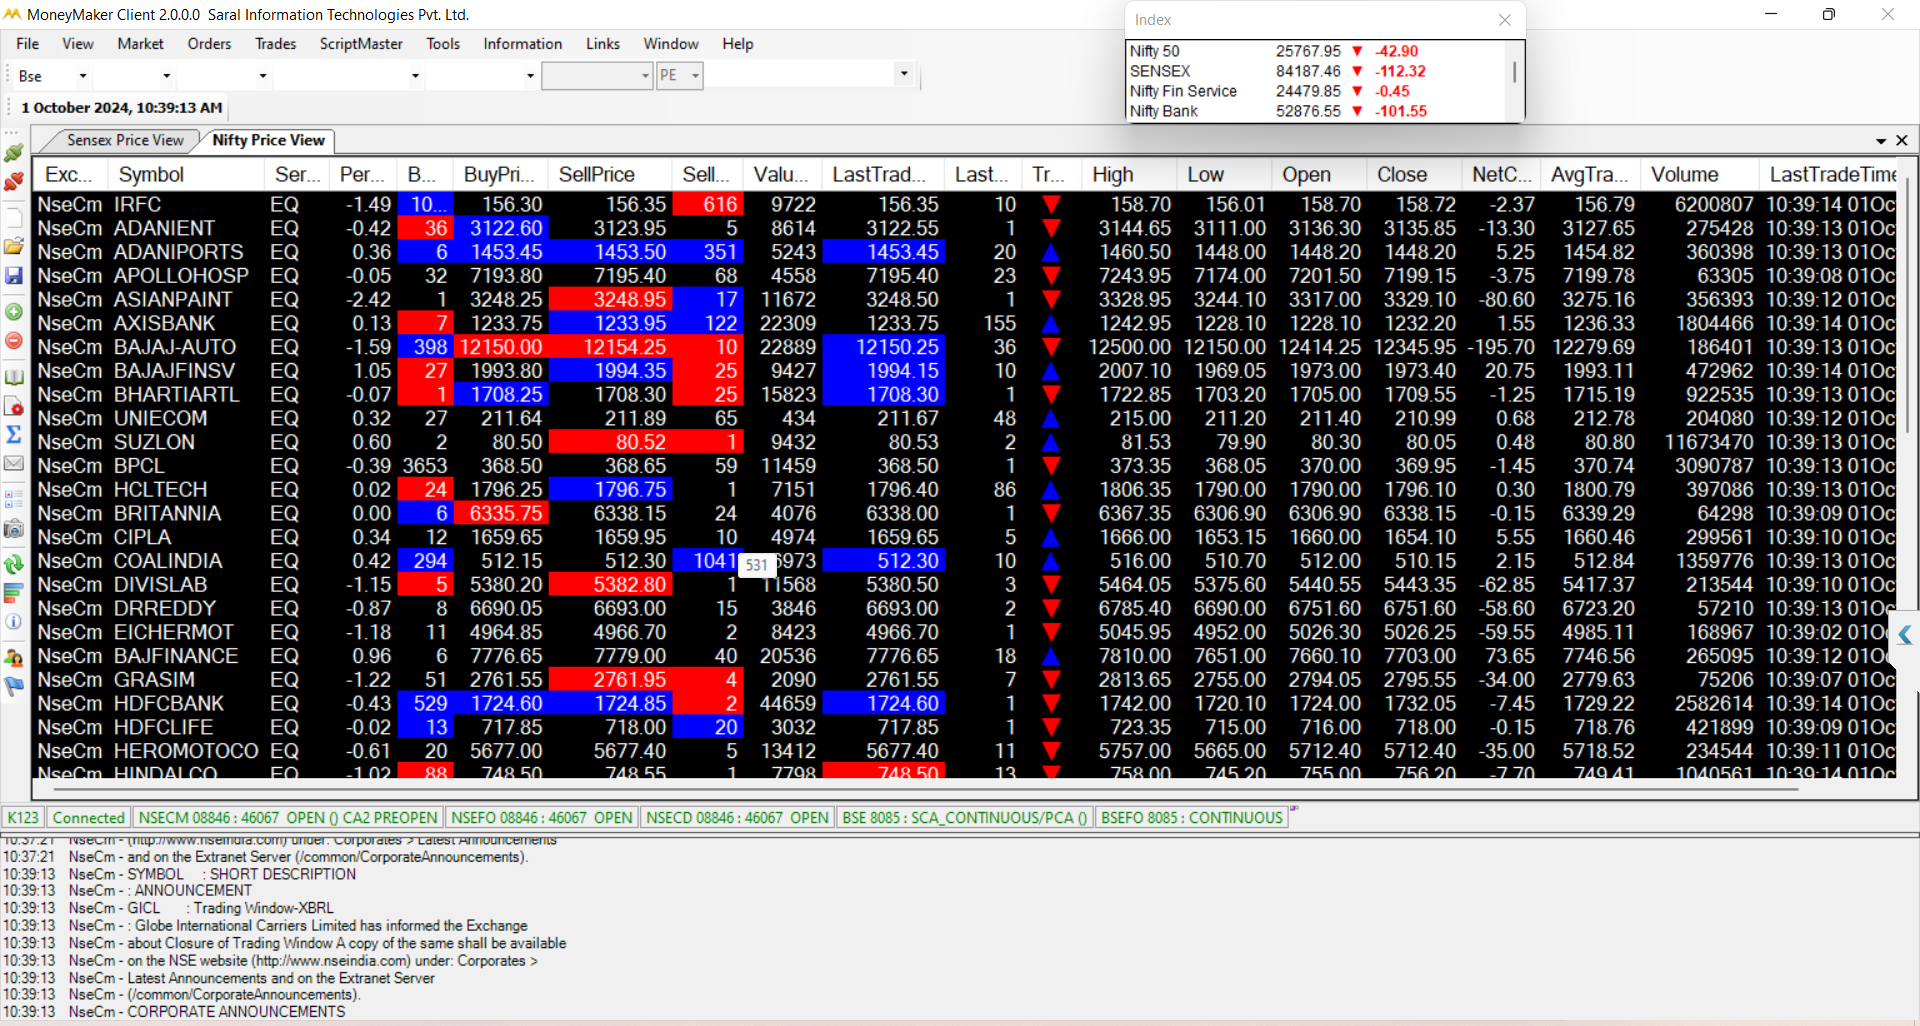Click the envelope Messages icon
The image size is (1920, 1026).
pos(14,463)
